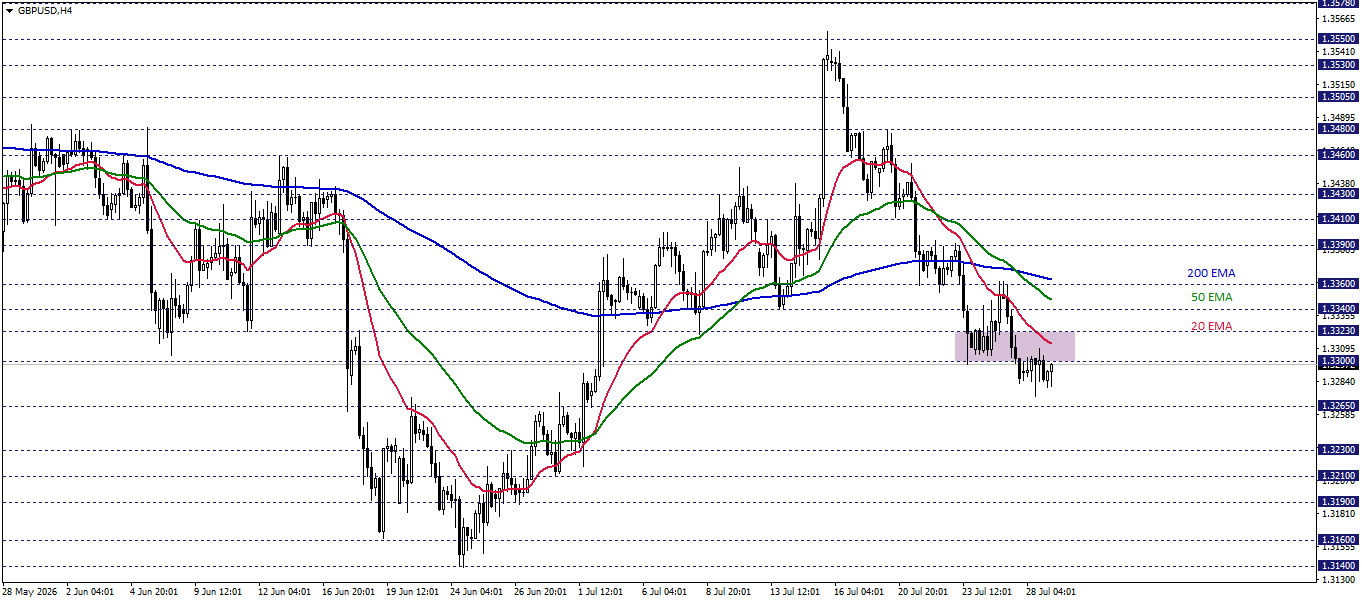This screenshot has height=603, width=1362.
Task: Click the 1.32650 price level label
Action: 1338,406
